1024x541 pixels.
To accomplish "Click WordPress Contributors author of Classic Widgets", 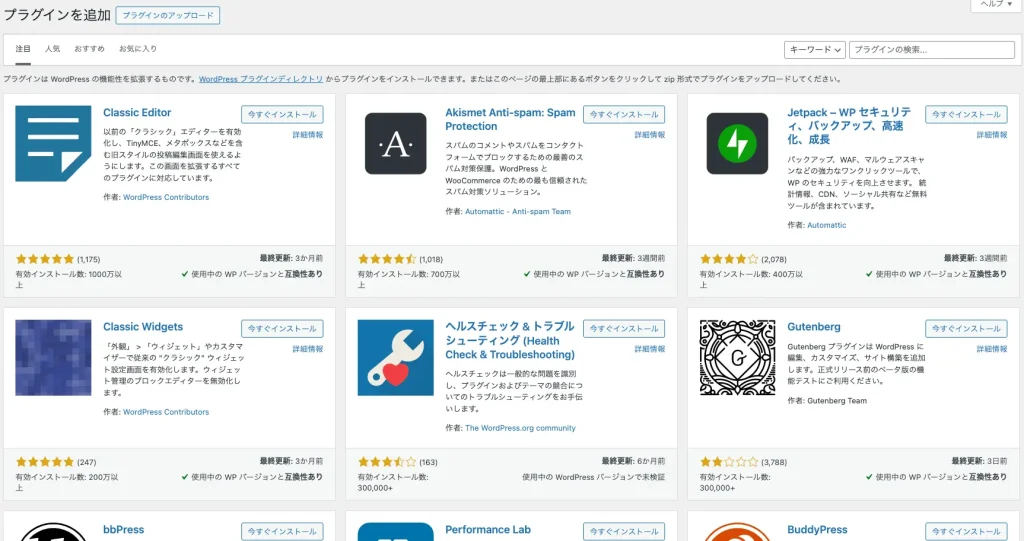I will (x=166, y=412).
